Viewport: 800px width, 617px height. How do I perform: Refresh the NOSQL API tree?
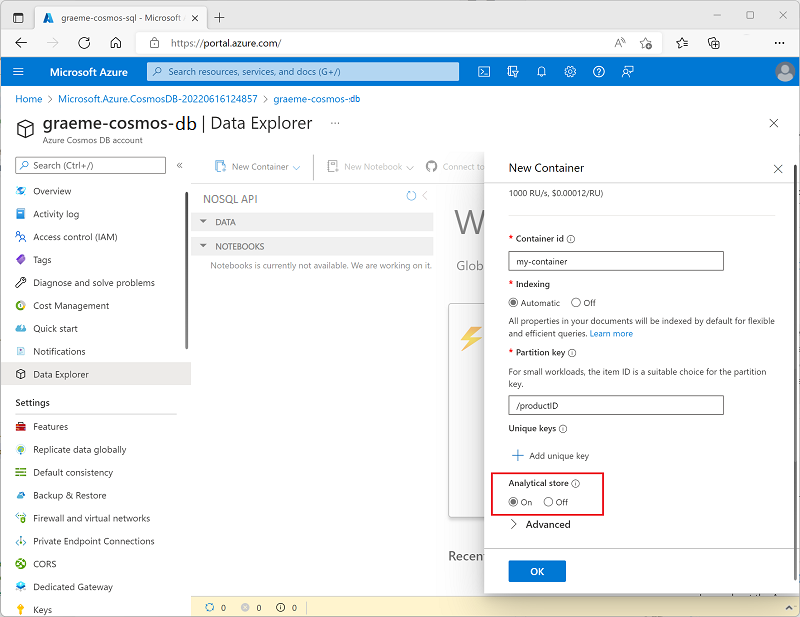(410, 198)
